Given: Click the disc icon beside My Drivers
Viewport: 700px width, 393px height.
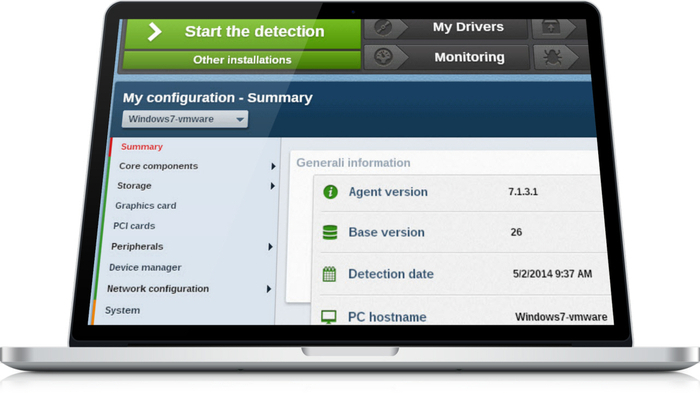Looking at the screenshot, I should pos(383,28).
